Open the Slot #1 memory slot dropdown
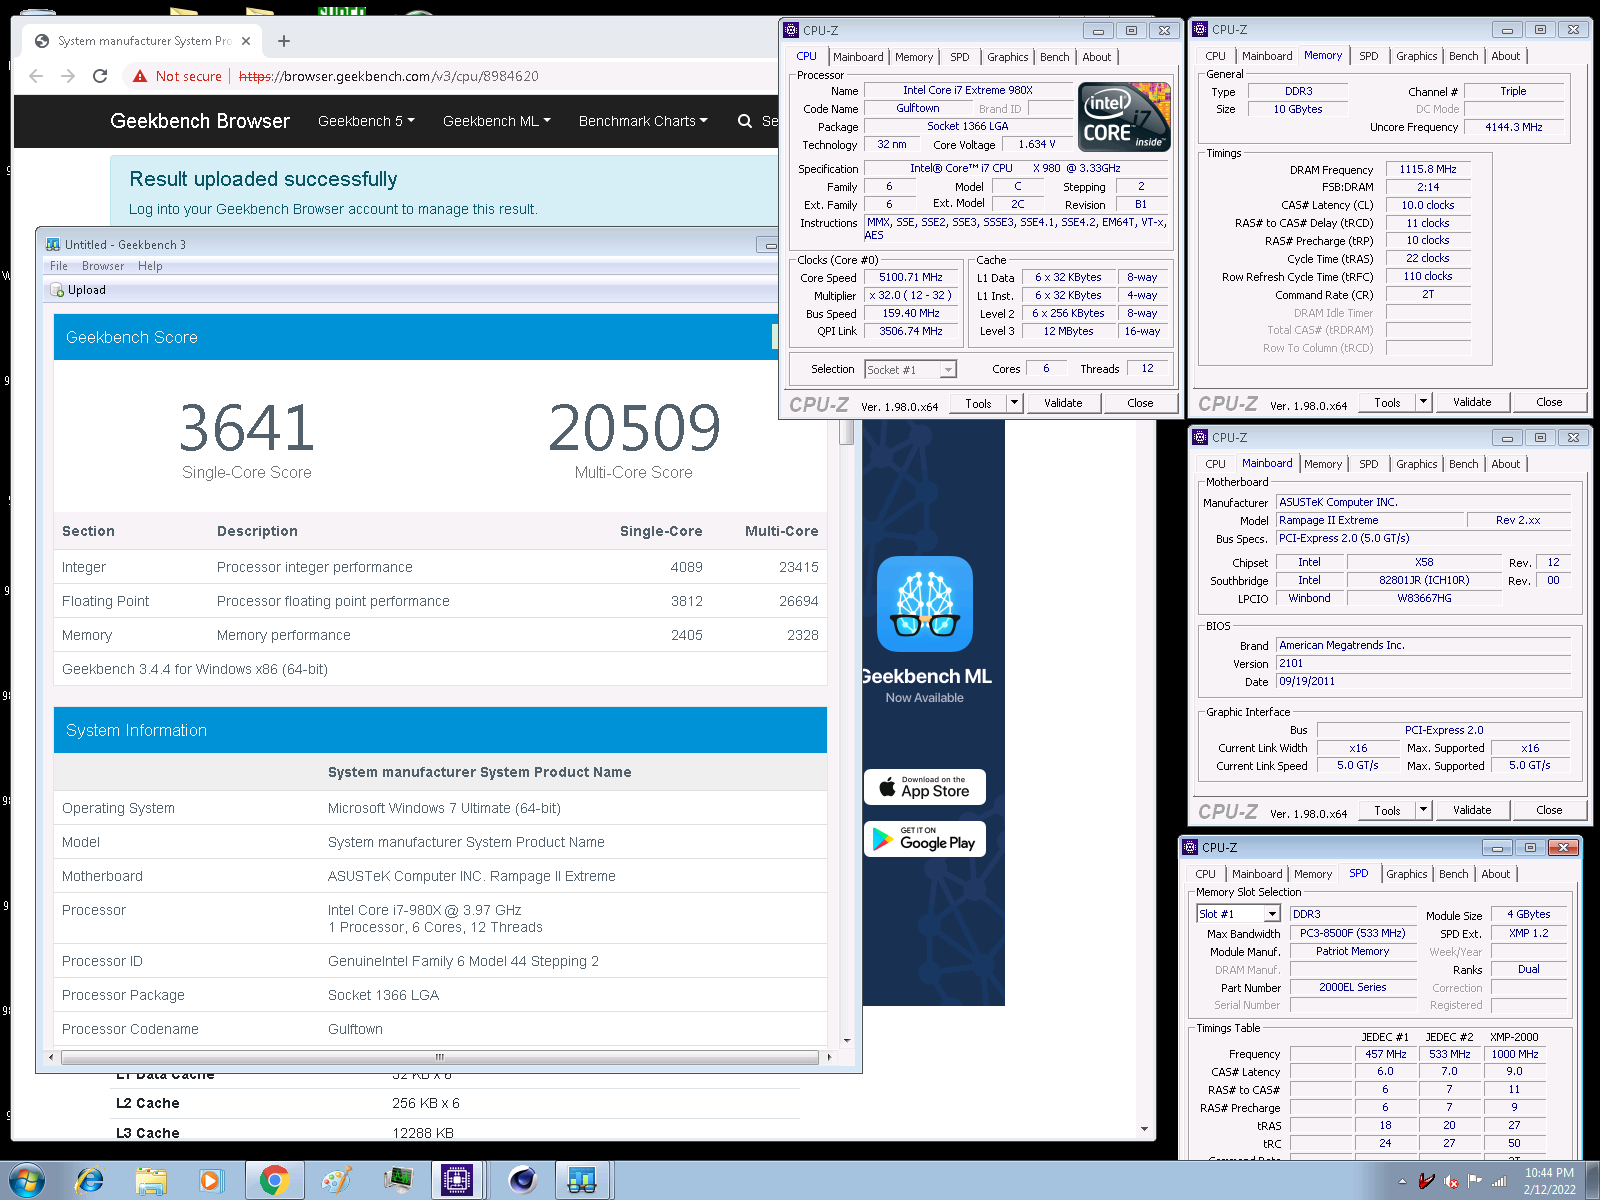1600x1200 pixels. coord(1238,914)
